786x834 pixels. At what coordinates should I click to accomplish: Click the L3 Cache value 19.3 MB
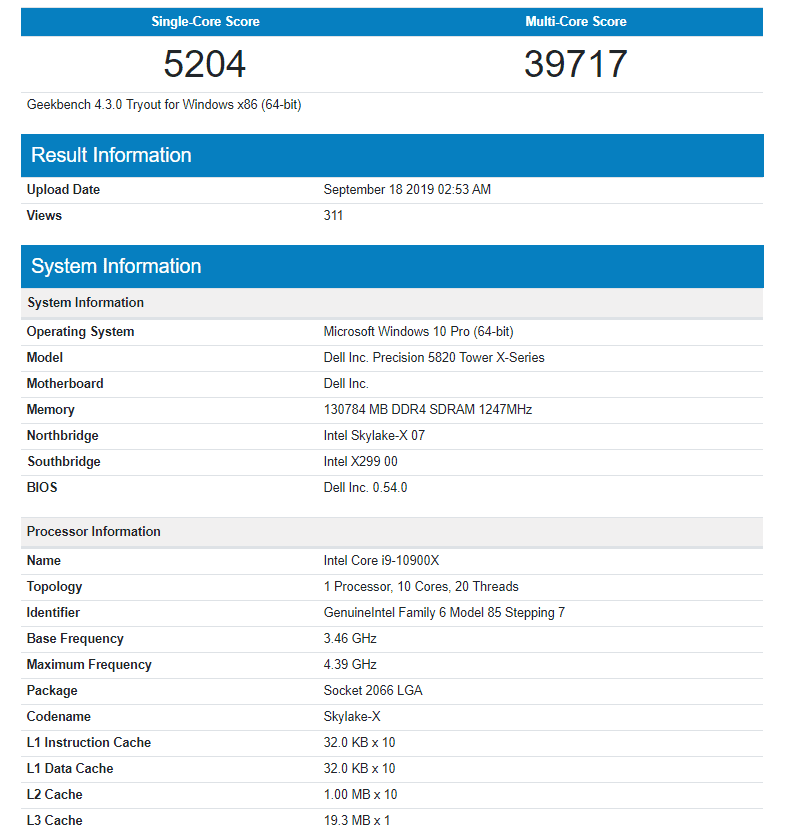coord(357,821)
